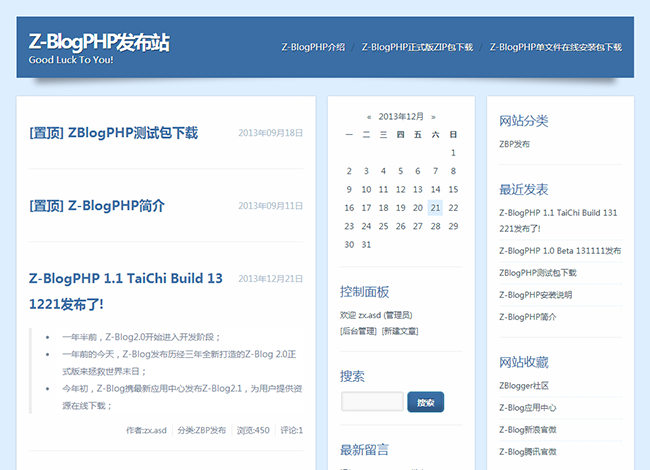This screenshot has height=470, width=650.
Task: Click the 网站收藏 sidebar heading
Action: click(524, 363)
